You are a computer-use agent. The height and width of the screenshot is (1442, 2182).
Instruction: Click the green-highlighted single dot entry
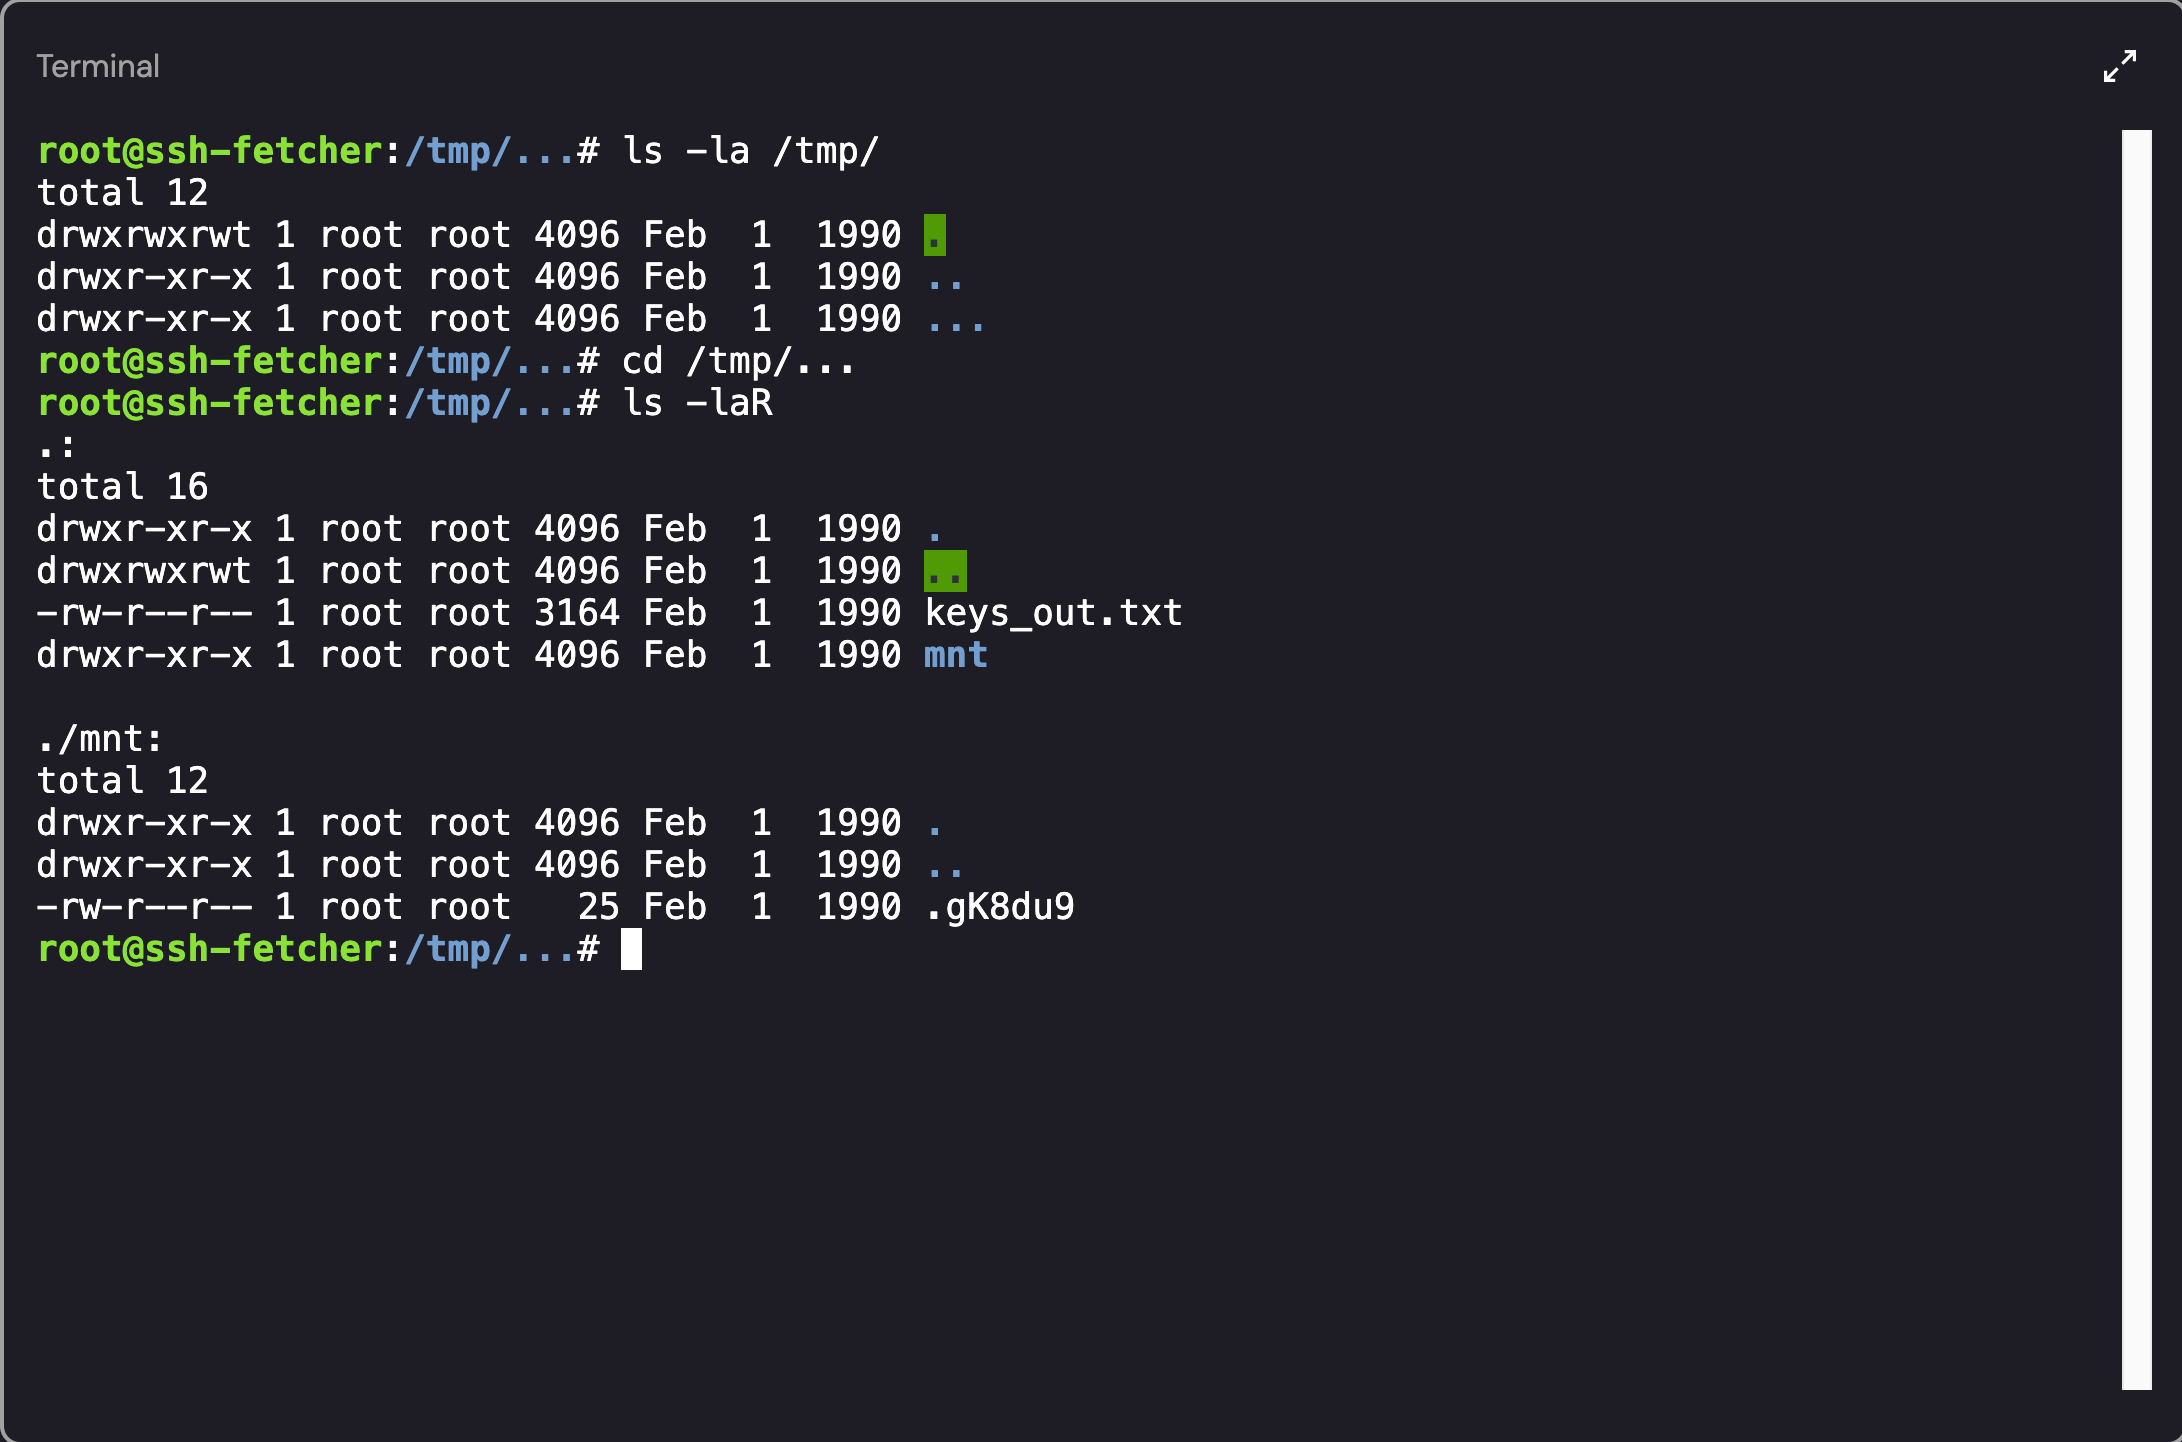tap(934, 235)
